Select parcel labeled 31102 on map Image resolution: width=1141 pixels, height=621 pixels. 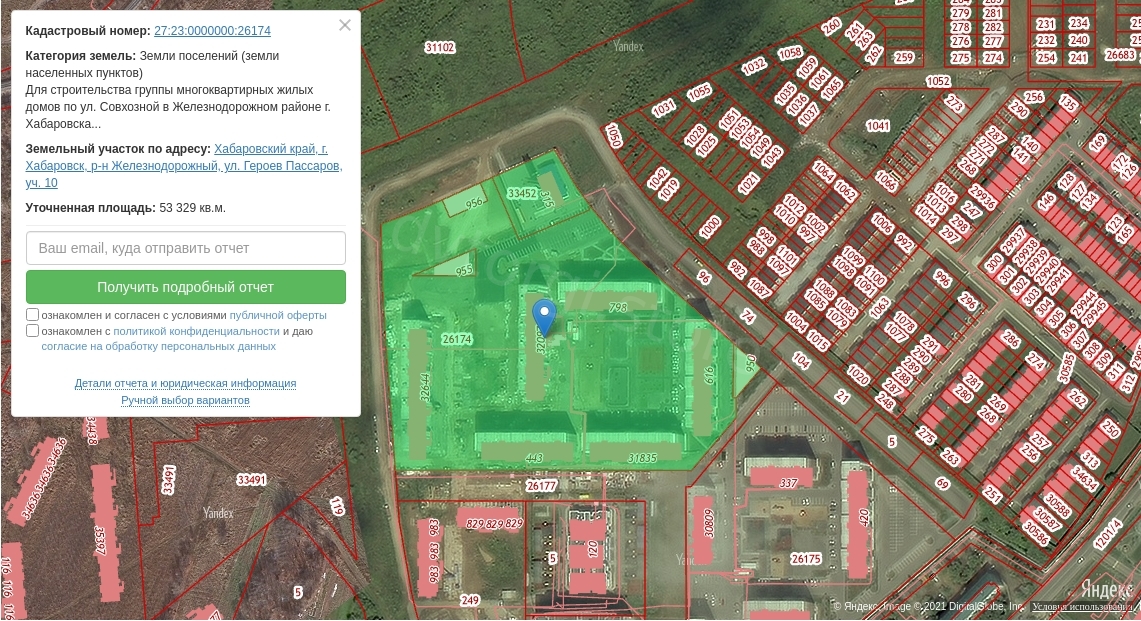click(x=439, y=47)
